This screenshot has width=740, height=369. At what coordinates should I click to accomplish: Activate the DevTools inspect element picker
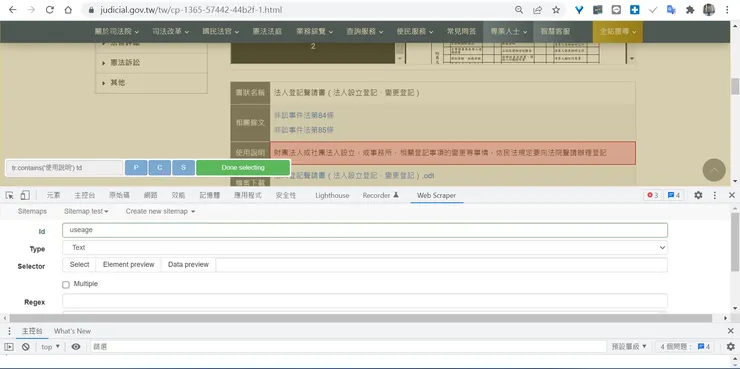pyautogui.click(x=9, y=195)
